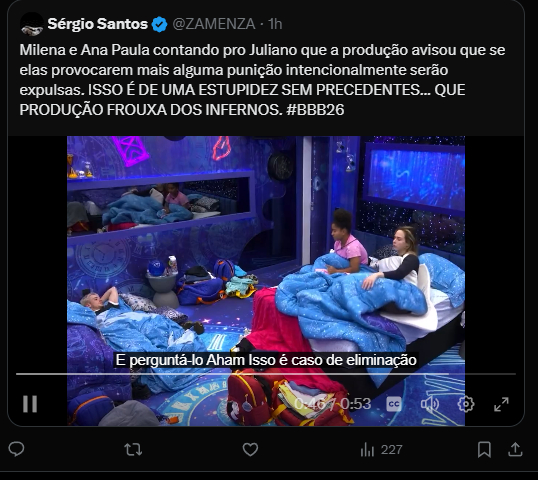Expand video to fullscreen
The image size is (538, 480).
tap(501, 404)
